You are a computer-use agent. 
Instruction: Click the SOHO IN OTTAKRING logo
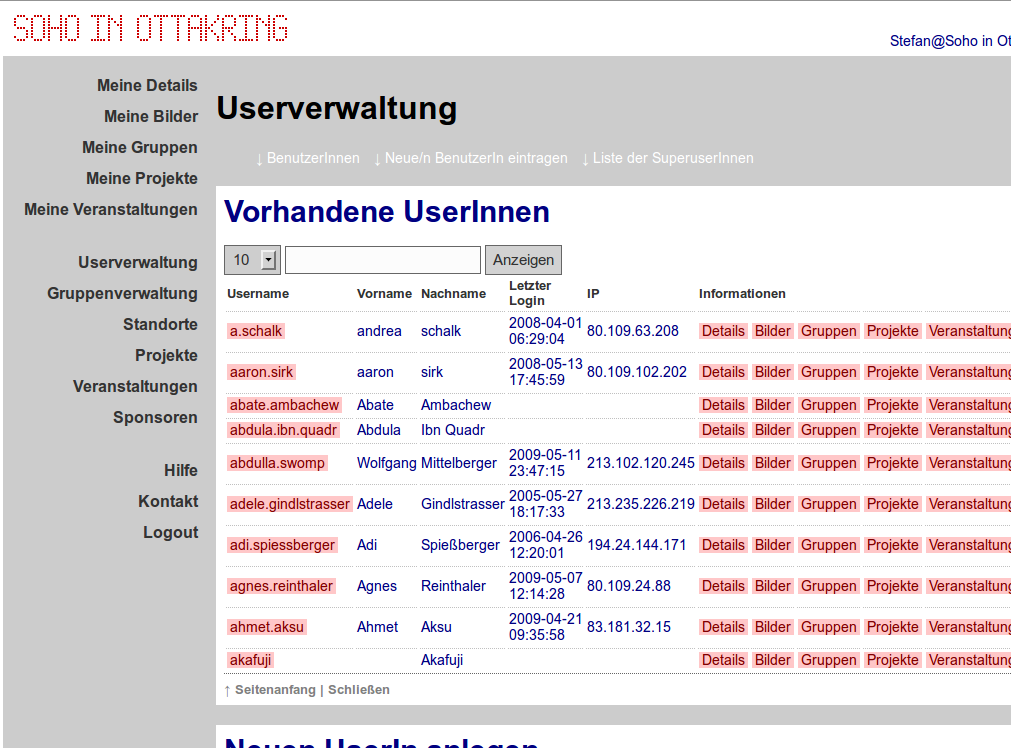[x=148, y=28]
